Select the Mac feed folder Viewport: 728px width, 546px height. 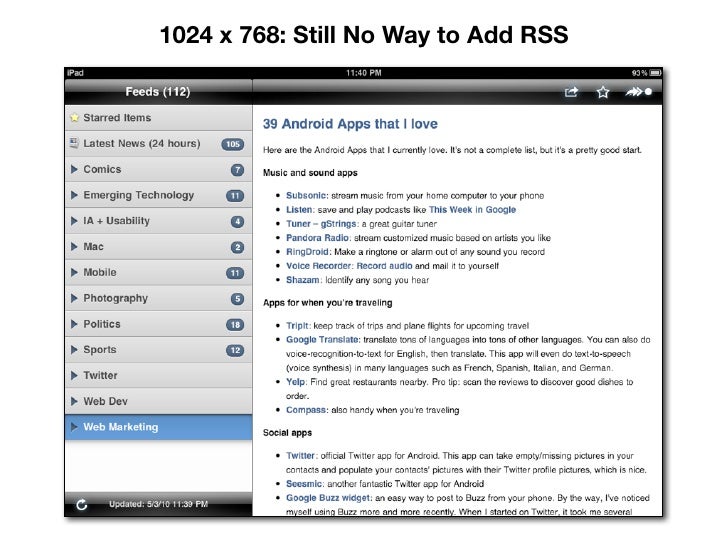click(159, 247)
